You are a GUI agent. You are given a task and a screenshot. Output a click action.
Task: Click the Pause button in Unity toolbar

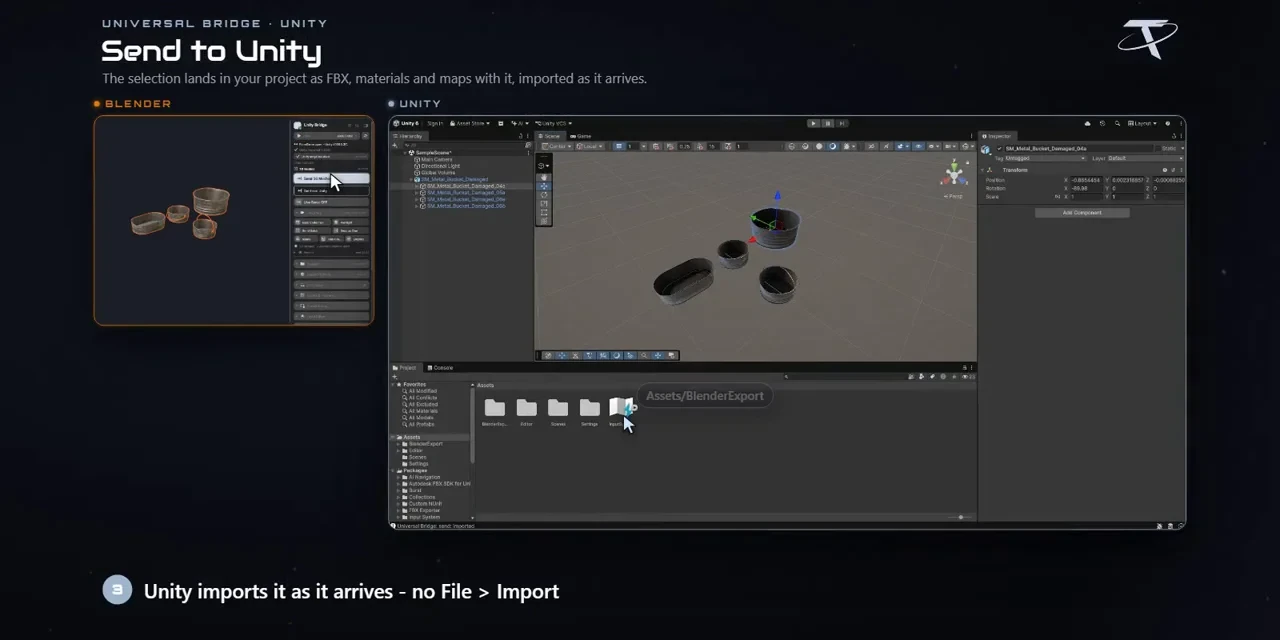click(x=828, y=123)
